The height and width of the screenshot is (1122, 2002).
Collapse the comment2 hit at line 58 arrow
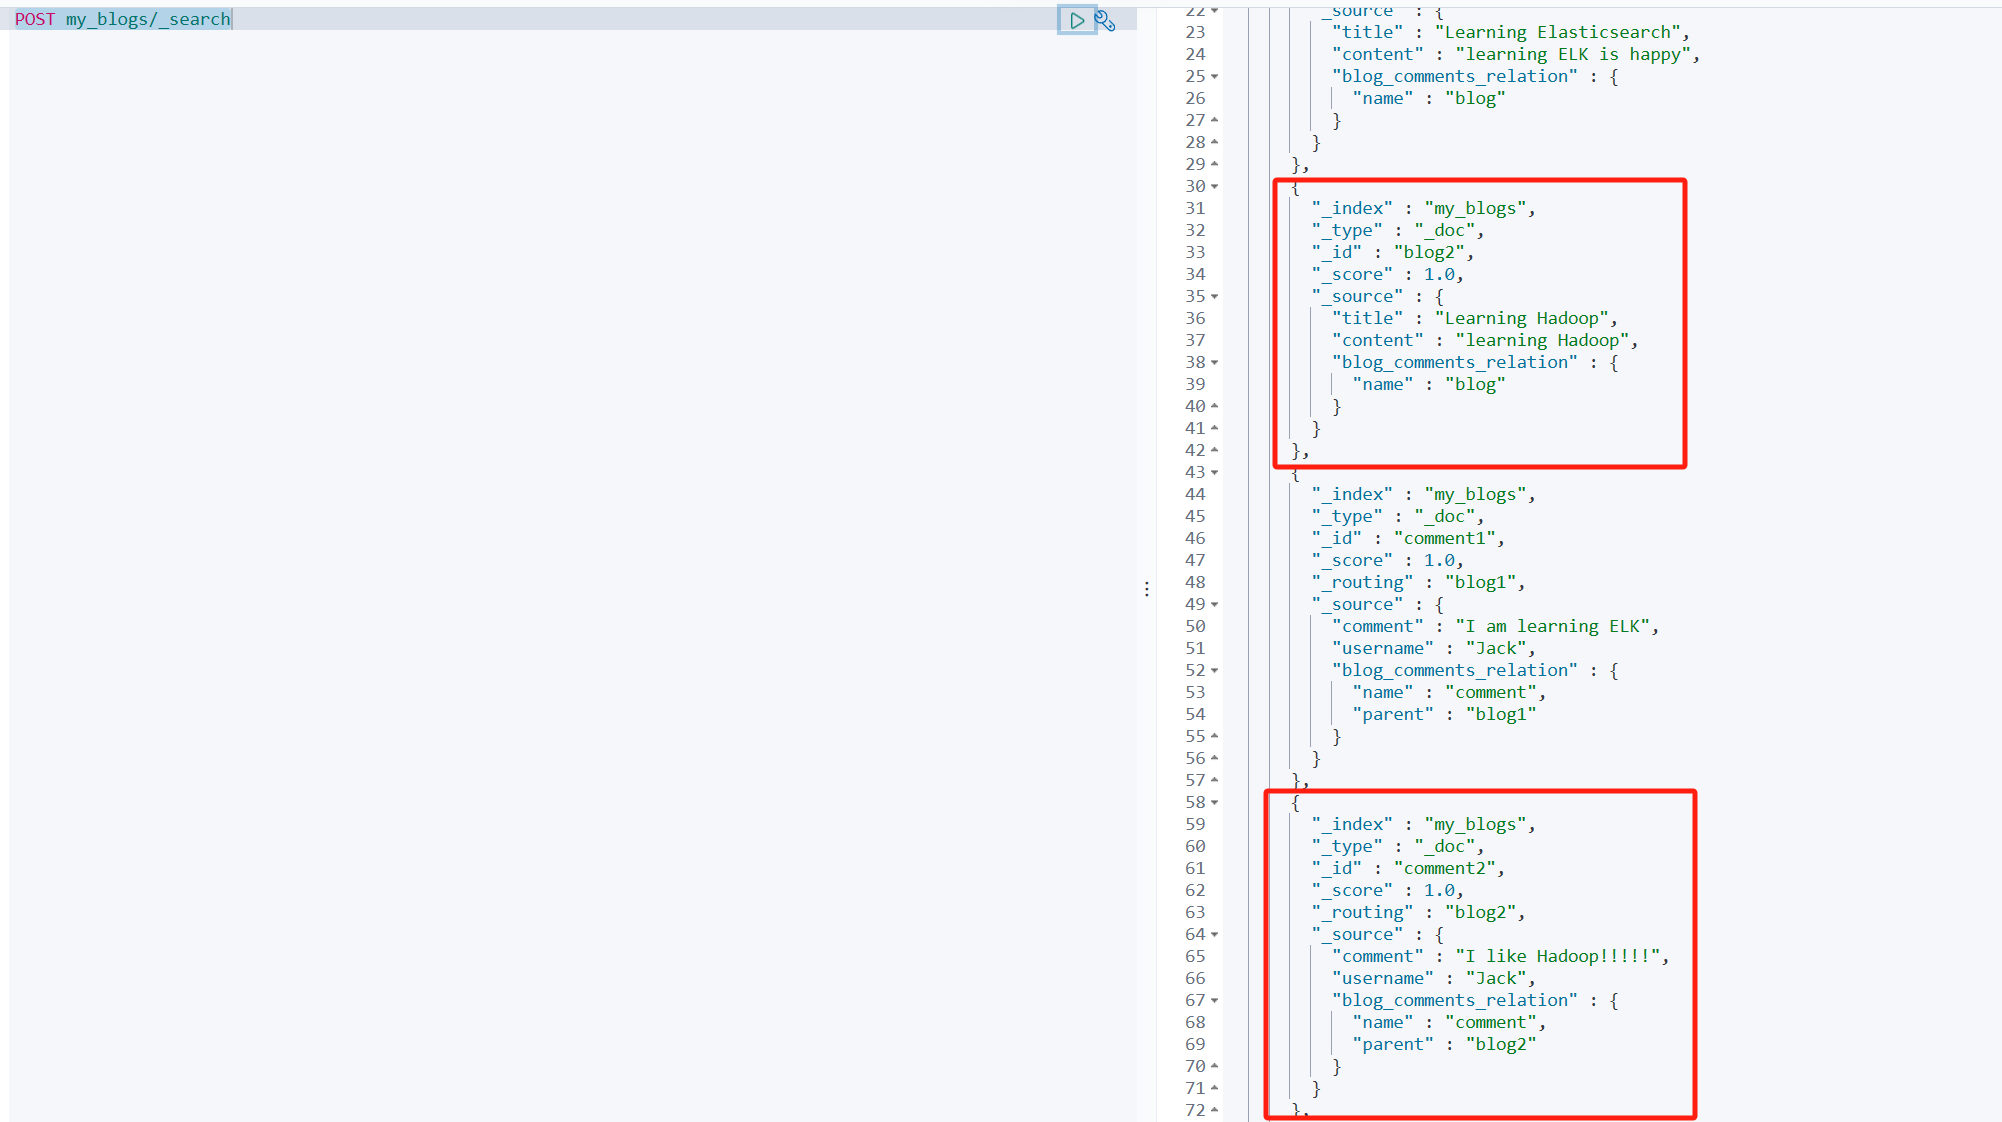pos(1215,802)
